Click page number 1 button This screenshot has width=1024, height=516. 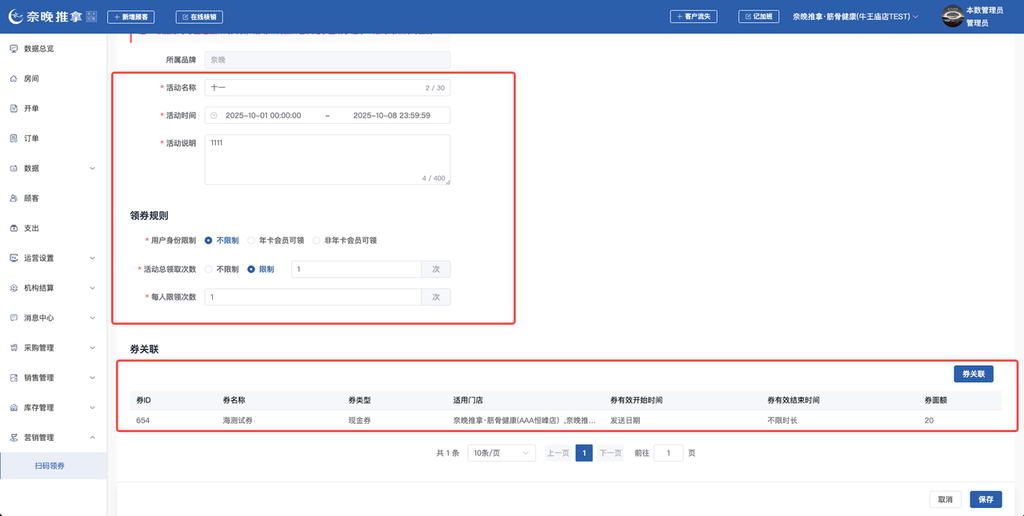tap(584, 453)
